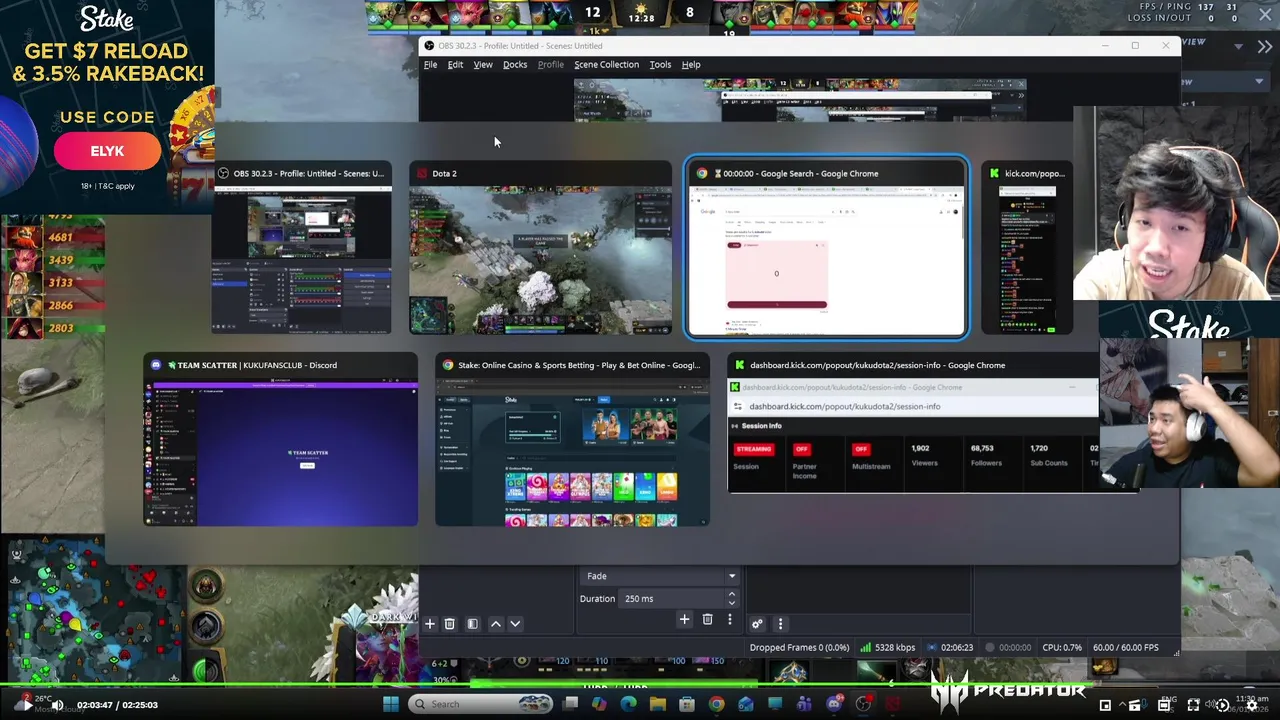Open Google Chrome from the taskbar
Viewport: 1280px width, 720px height.
click(717, 704)
